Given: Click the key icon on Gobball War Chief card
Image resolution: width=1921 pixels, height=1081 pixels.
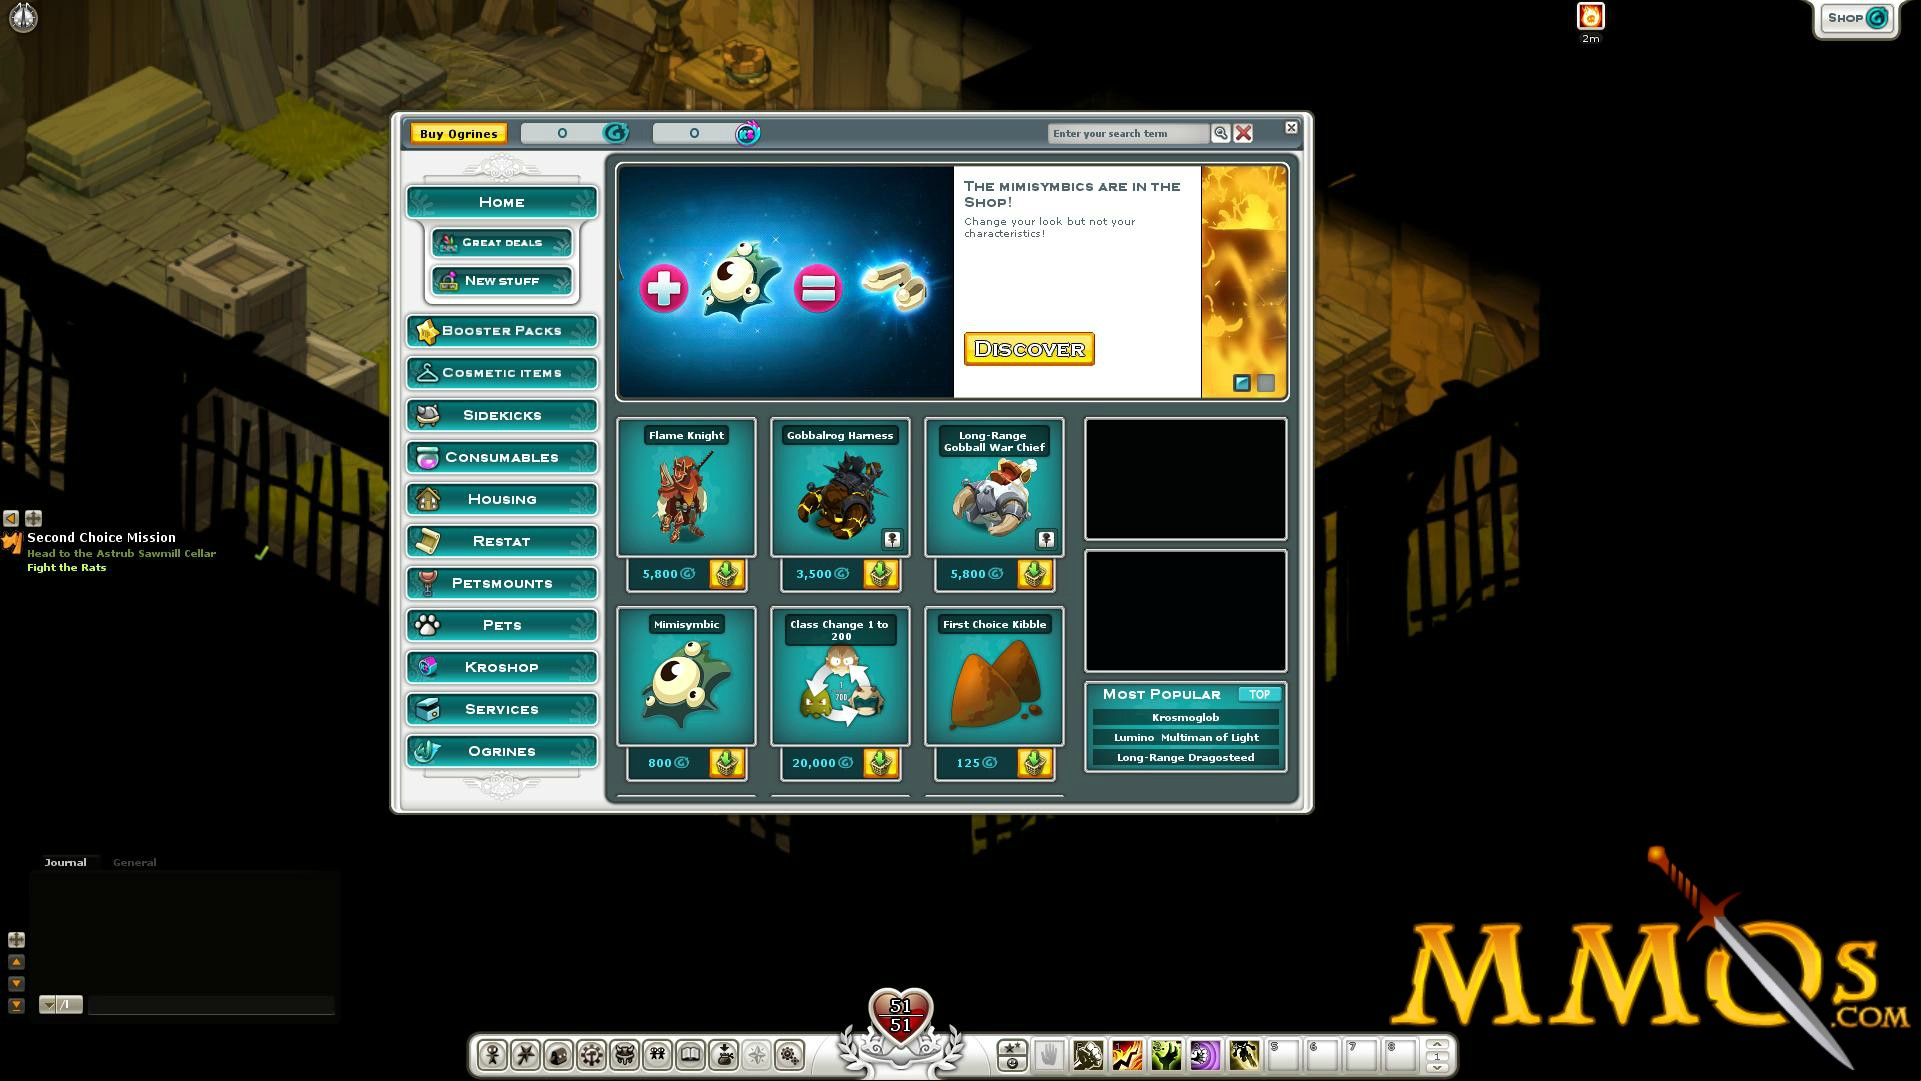Looking at the screenshot, I should point(1046,540).
